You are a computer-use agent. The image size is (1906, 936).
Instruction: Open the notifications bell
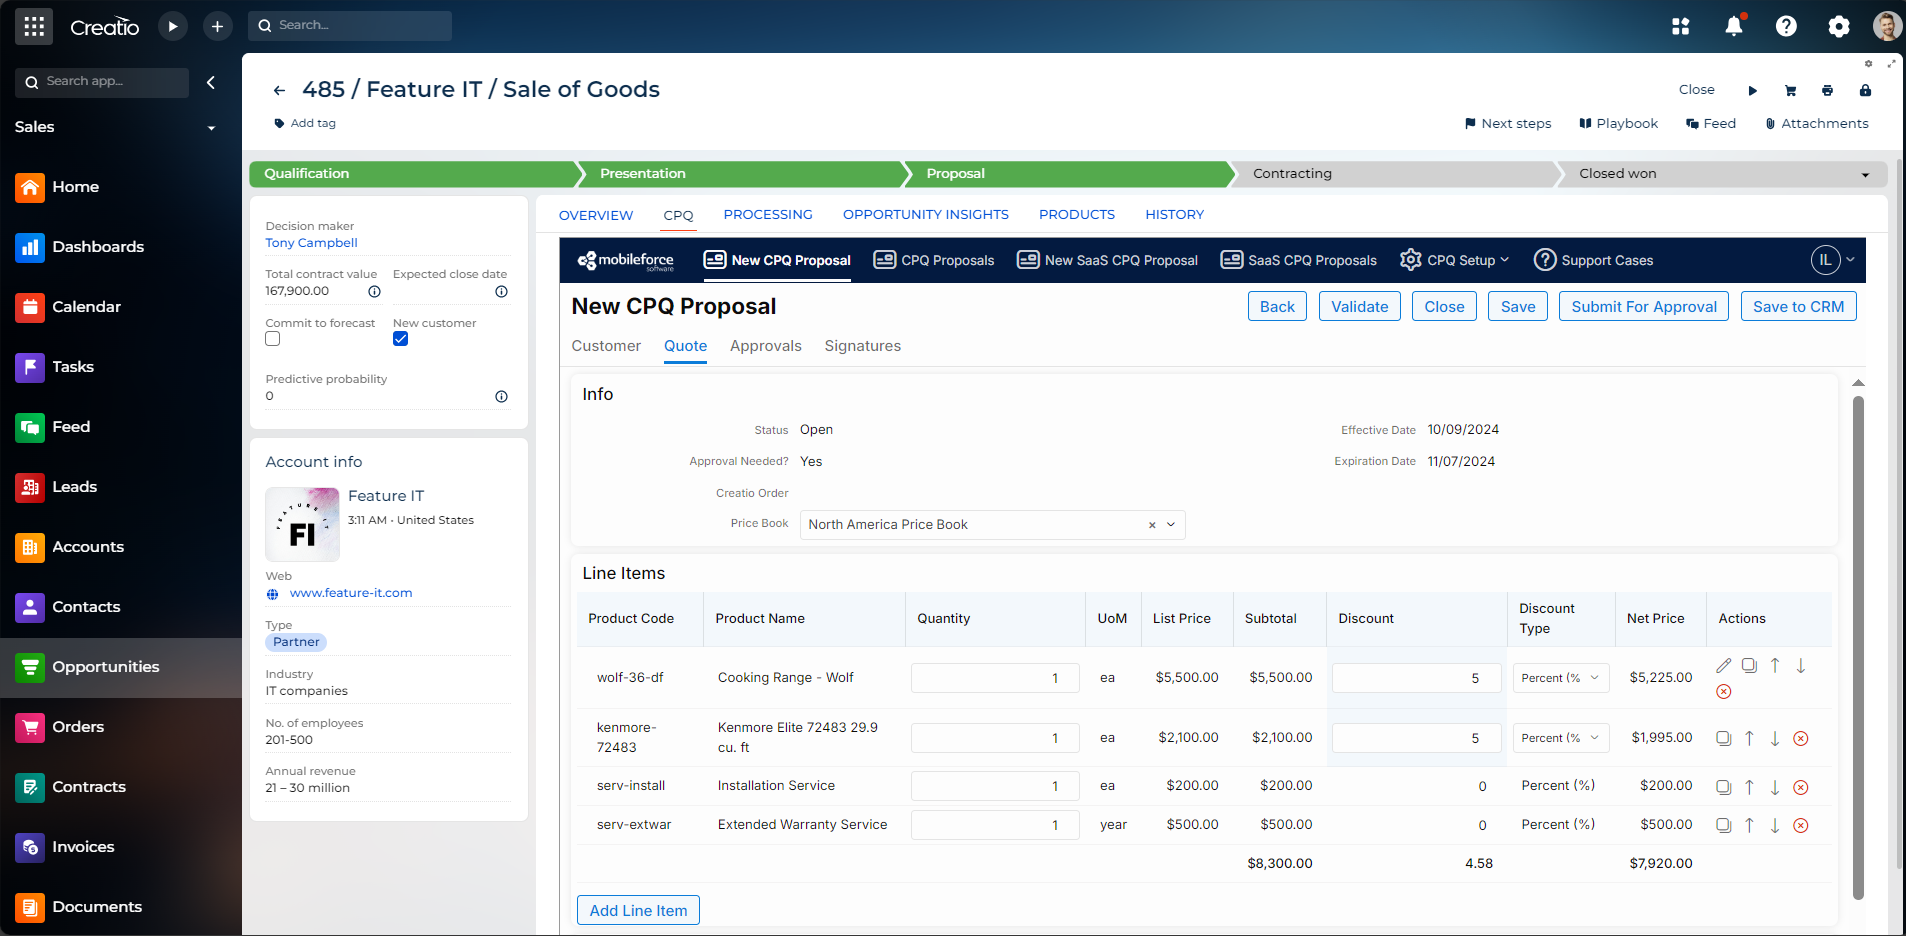(x=1734, y=26)
